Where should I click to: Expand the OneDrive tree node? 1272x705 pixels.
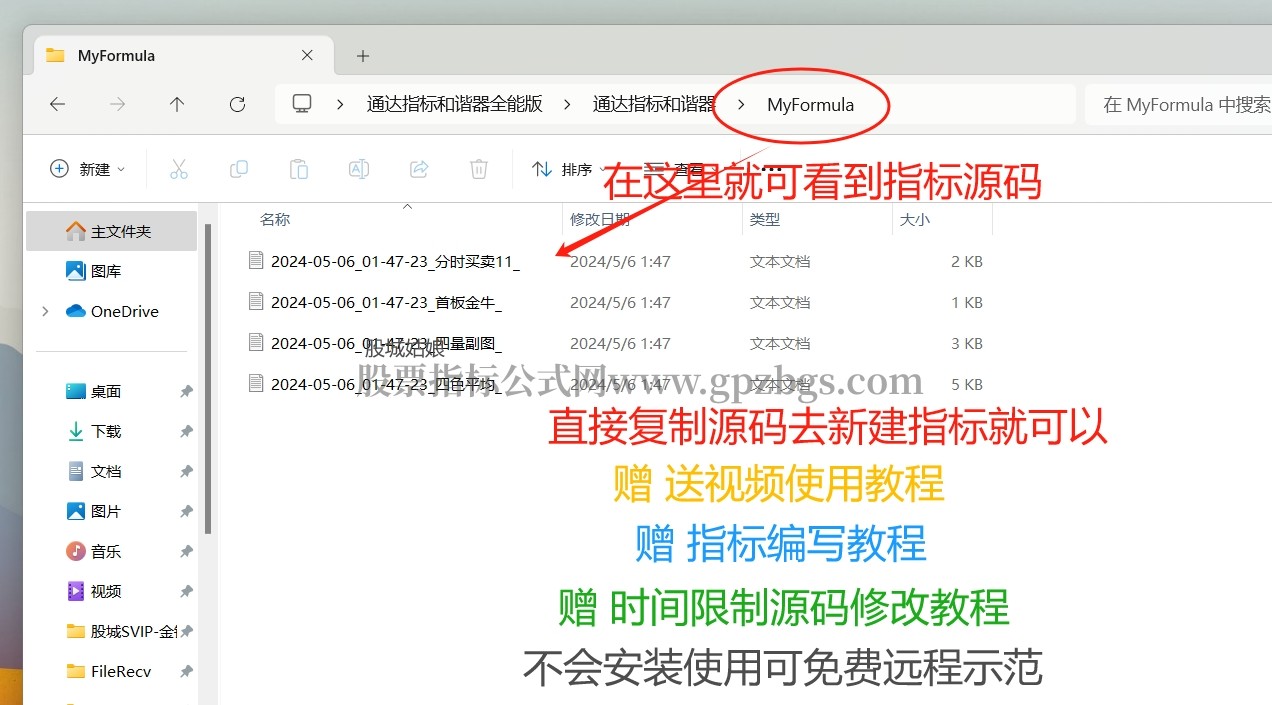tap(45, 311)
